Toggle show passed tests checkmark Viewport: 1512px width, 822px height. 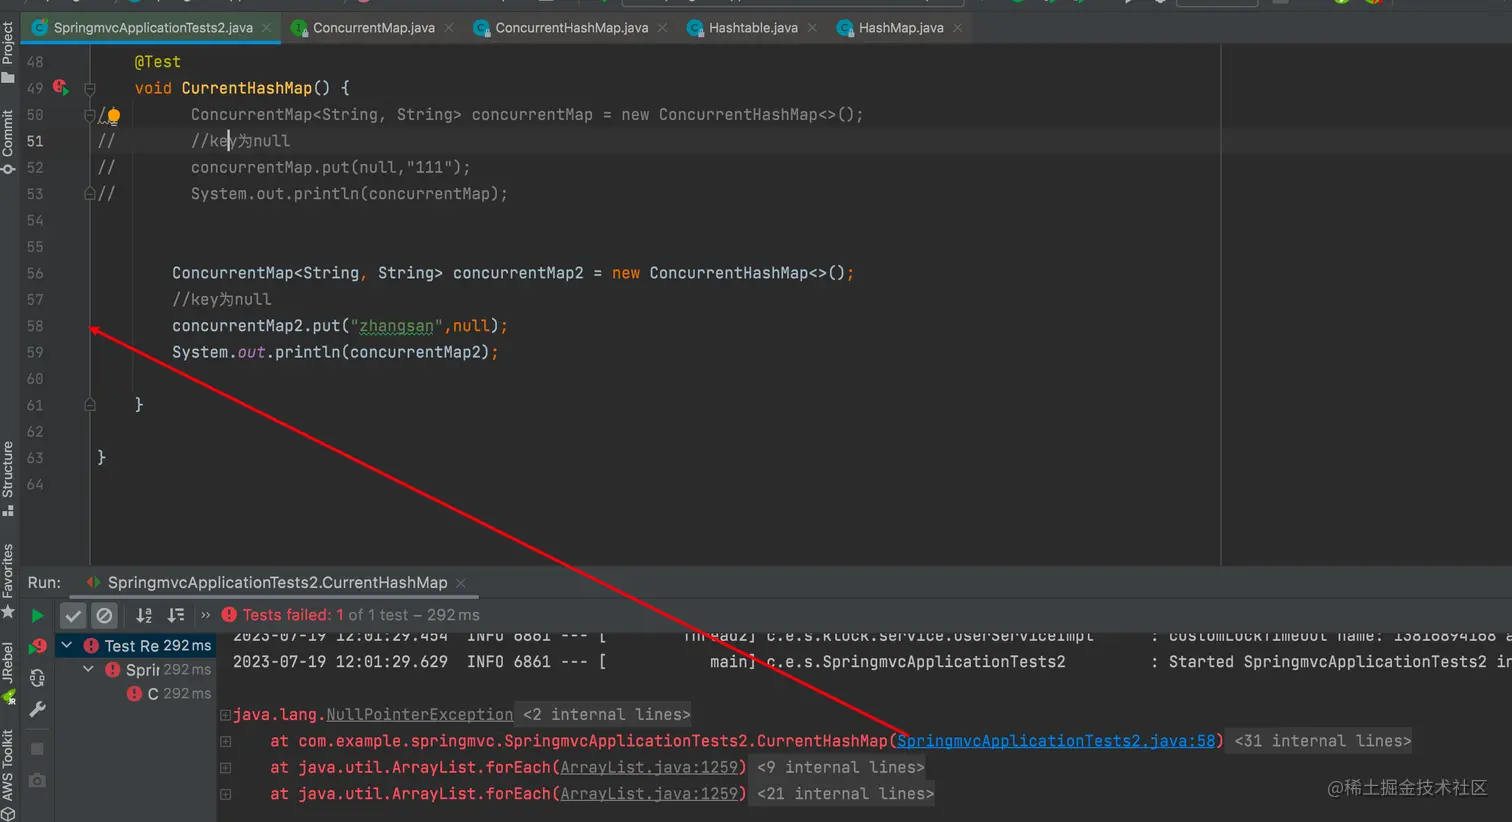(x=73, y=615)
